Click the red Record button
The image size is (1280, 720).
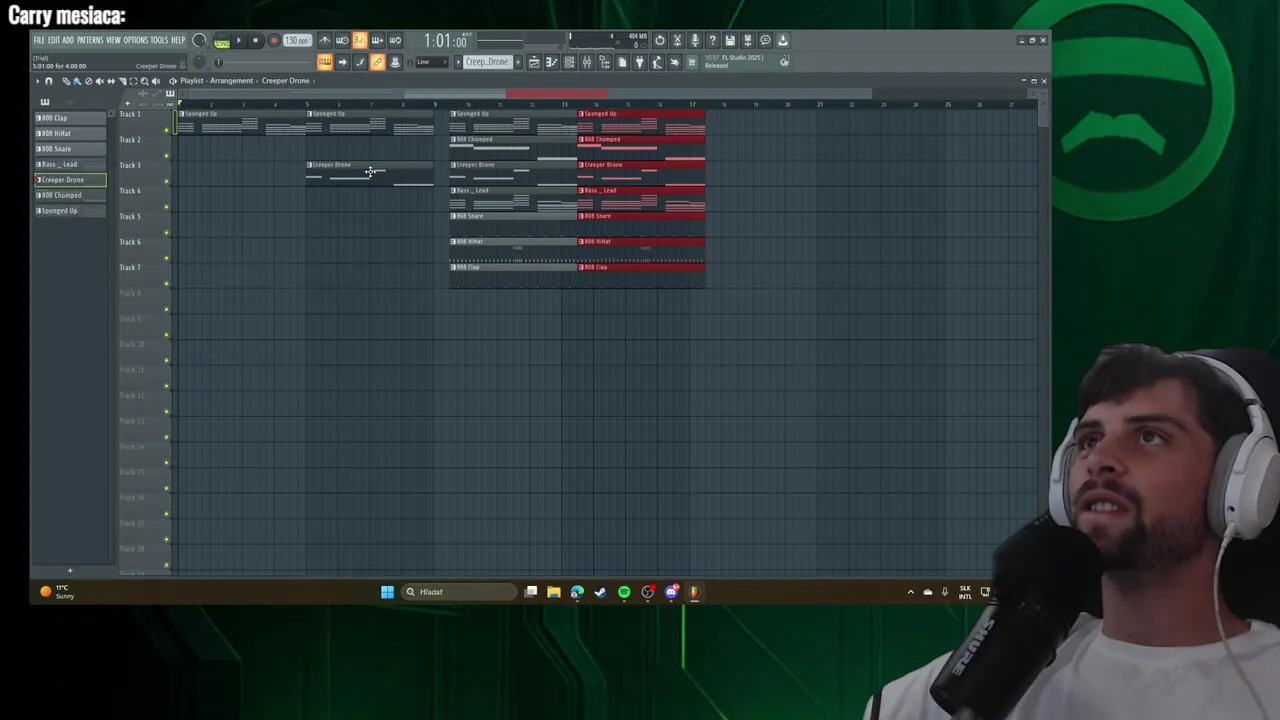pyautogui.click(x=274, y=41)
